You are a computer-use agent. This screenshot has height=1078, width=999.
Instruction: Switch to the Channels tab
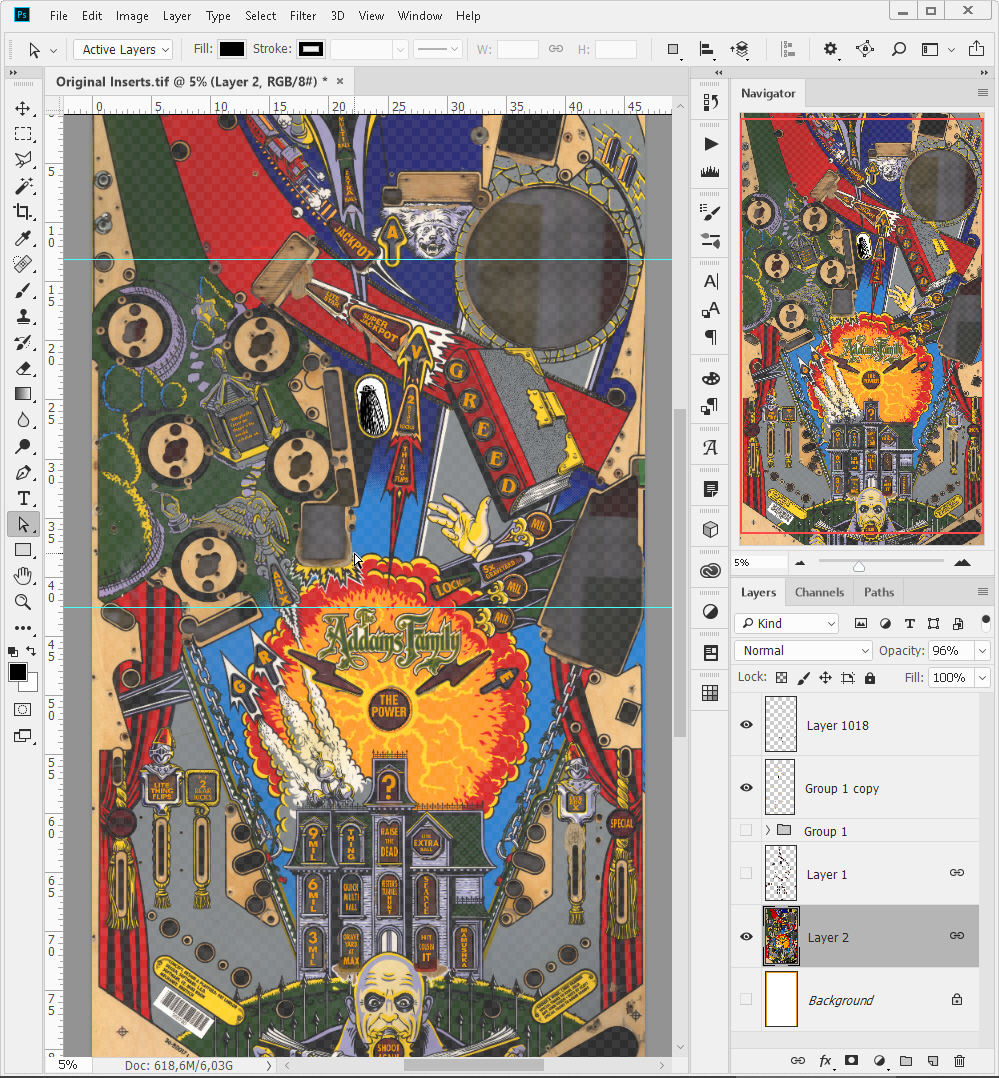click(x=819, y=592)
